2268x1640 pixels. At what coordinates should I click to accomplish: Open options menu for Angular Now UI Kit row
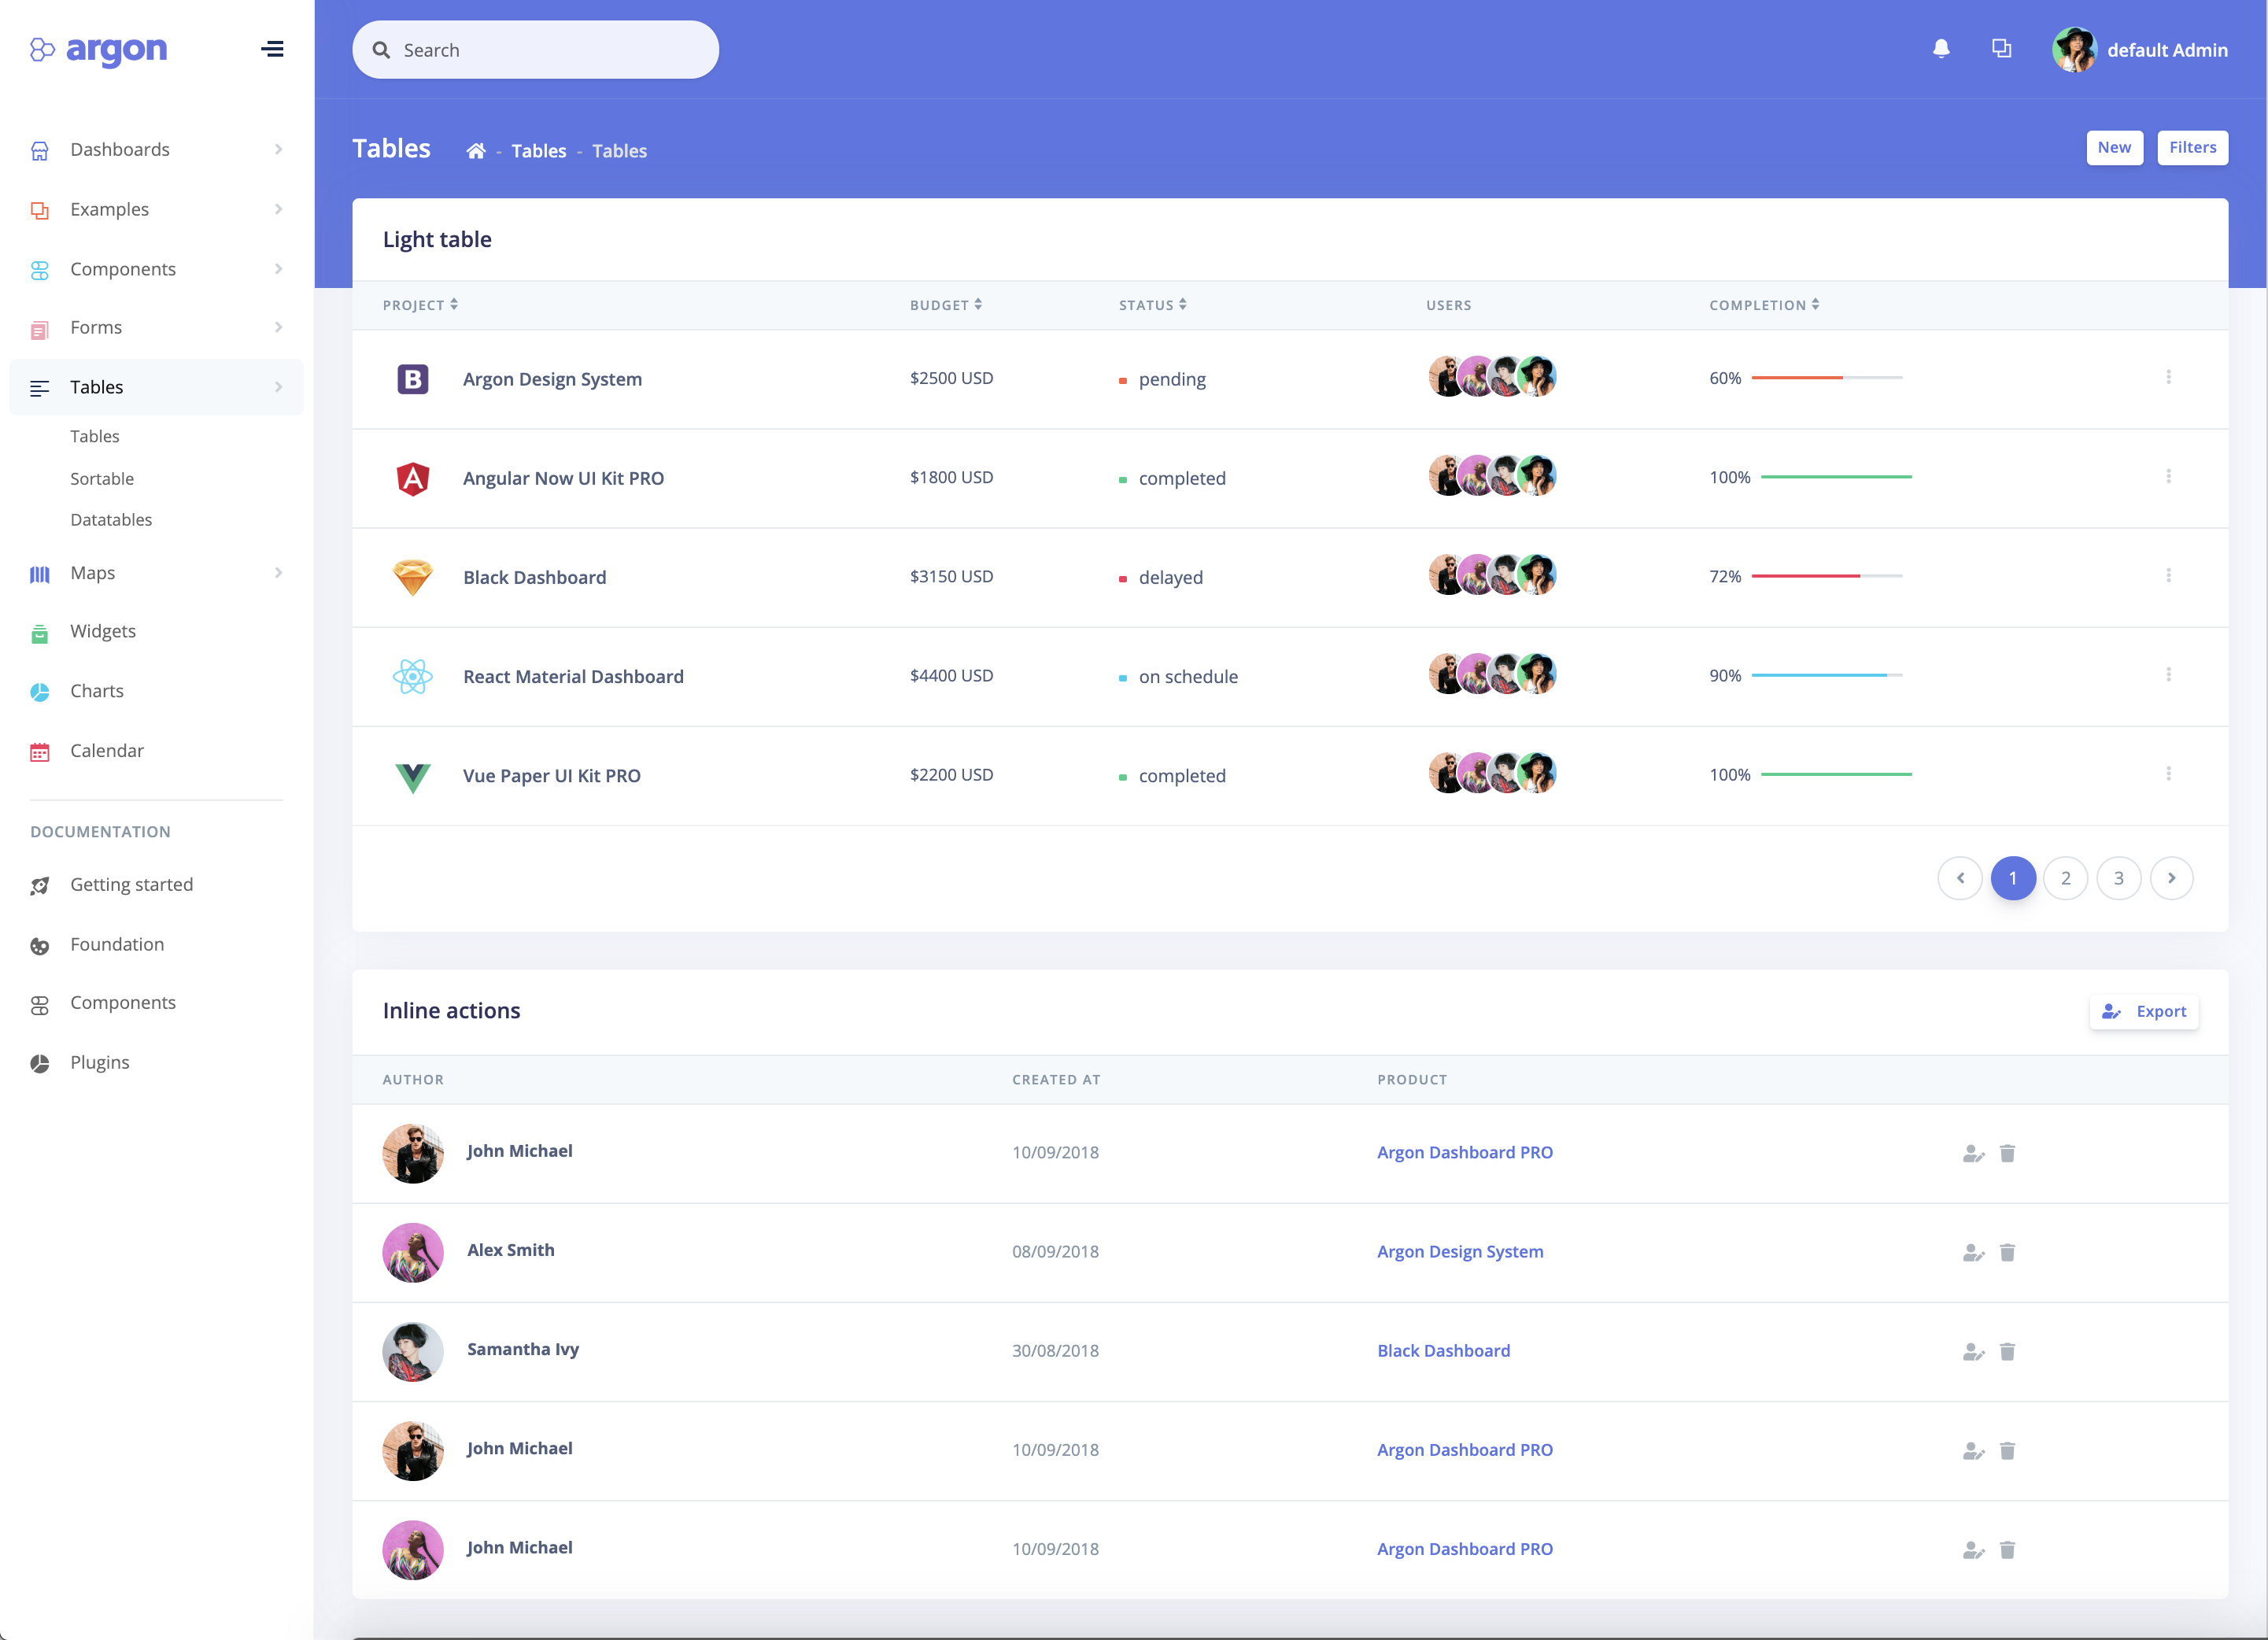click(2168, 476)
